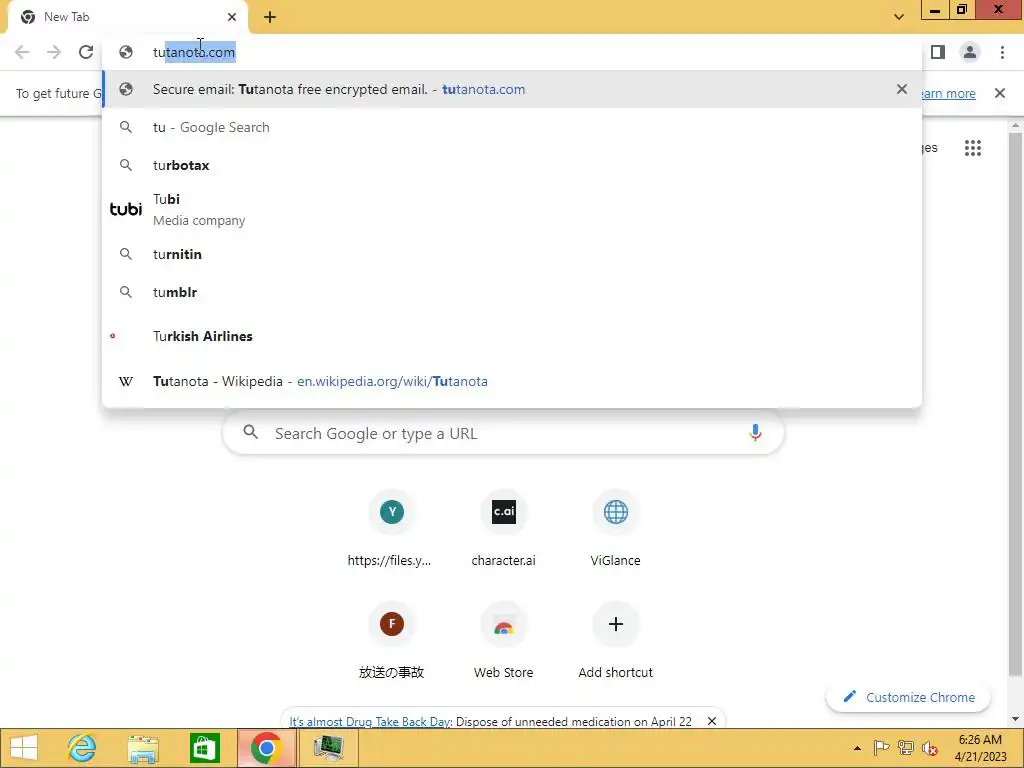Dismiss the info bar with its X
Screen dimensions: 1024x768
click(1000, 93)
